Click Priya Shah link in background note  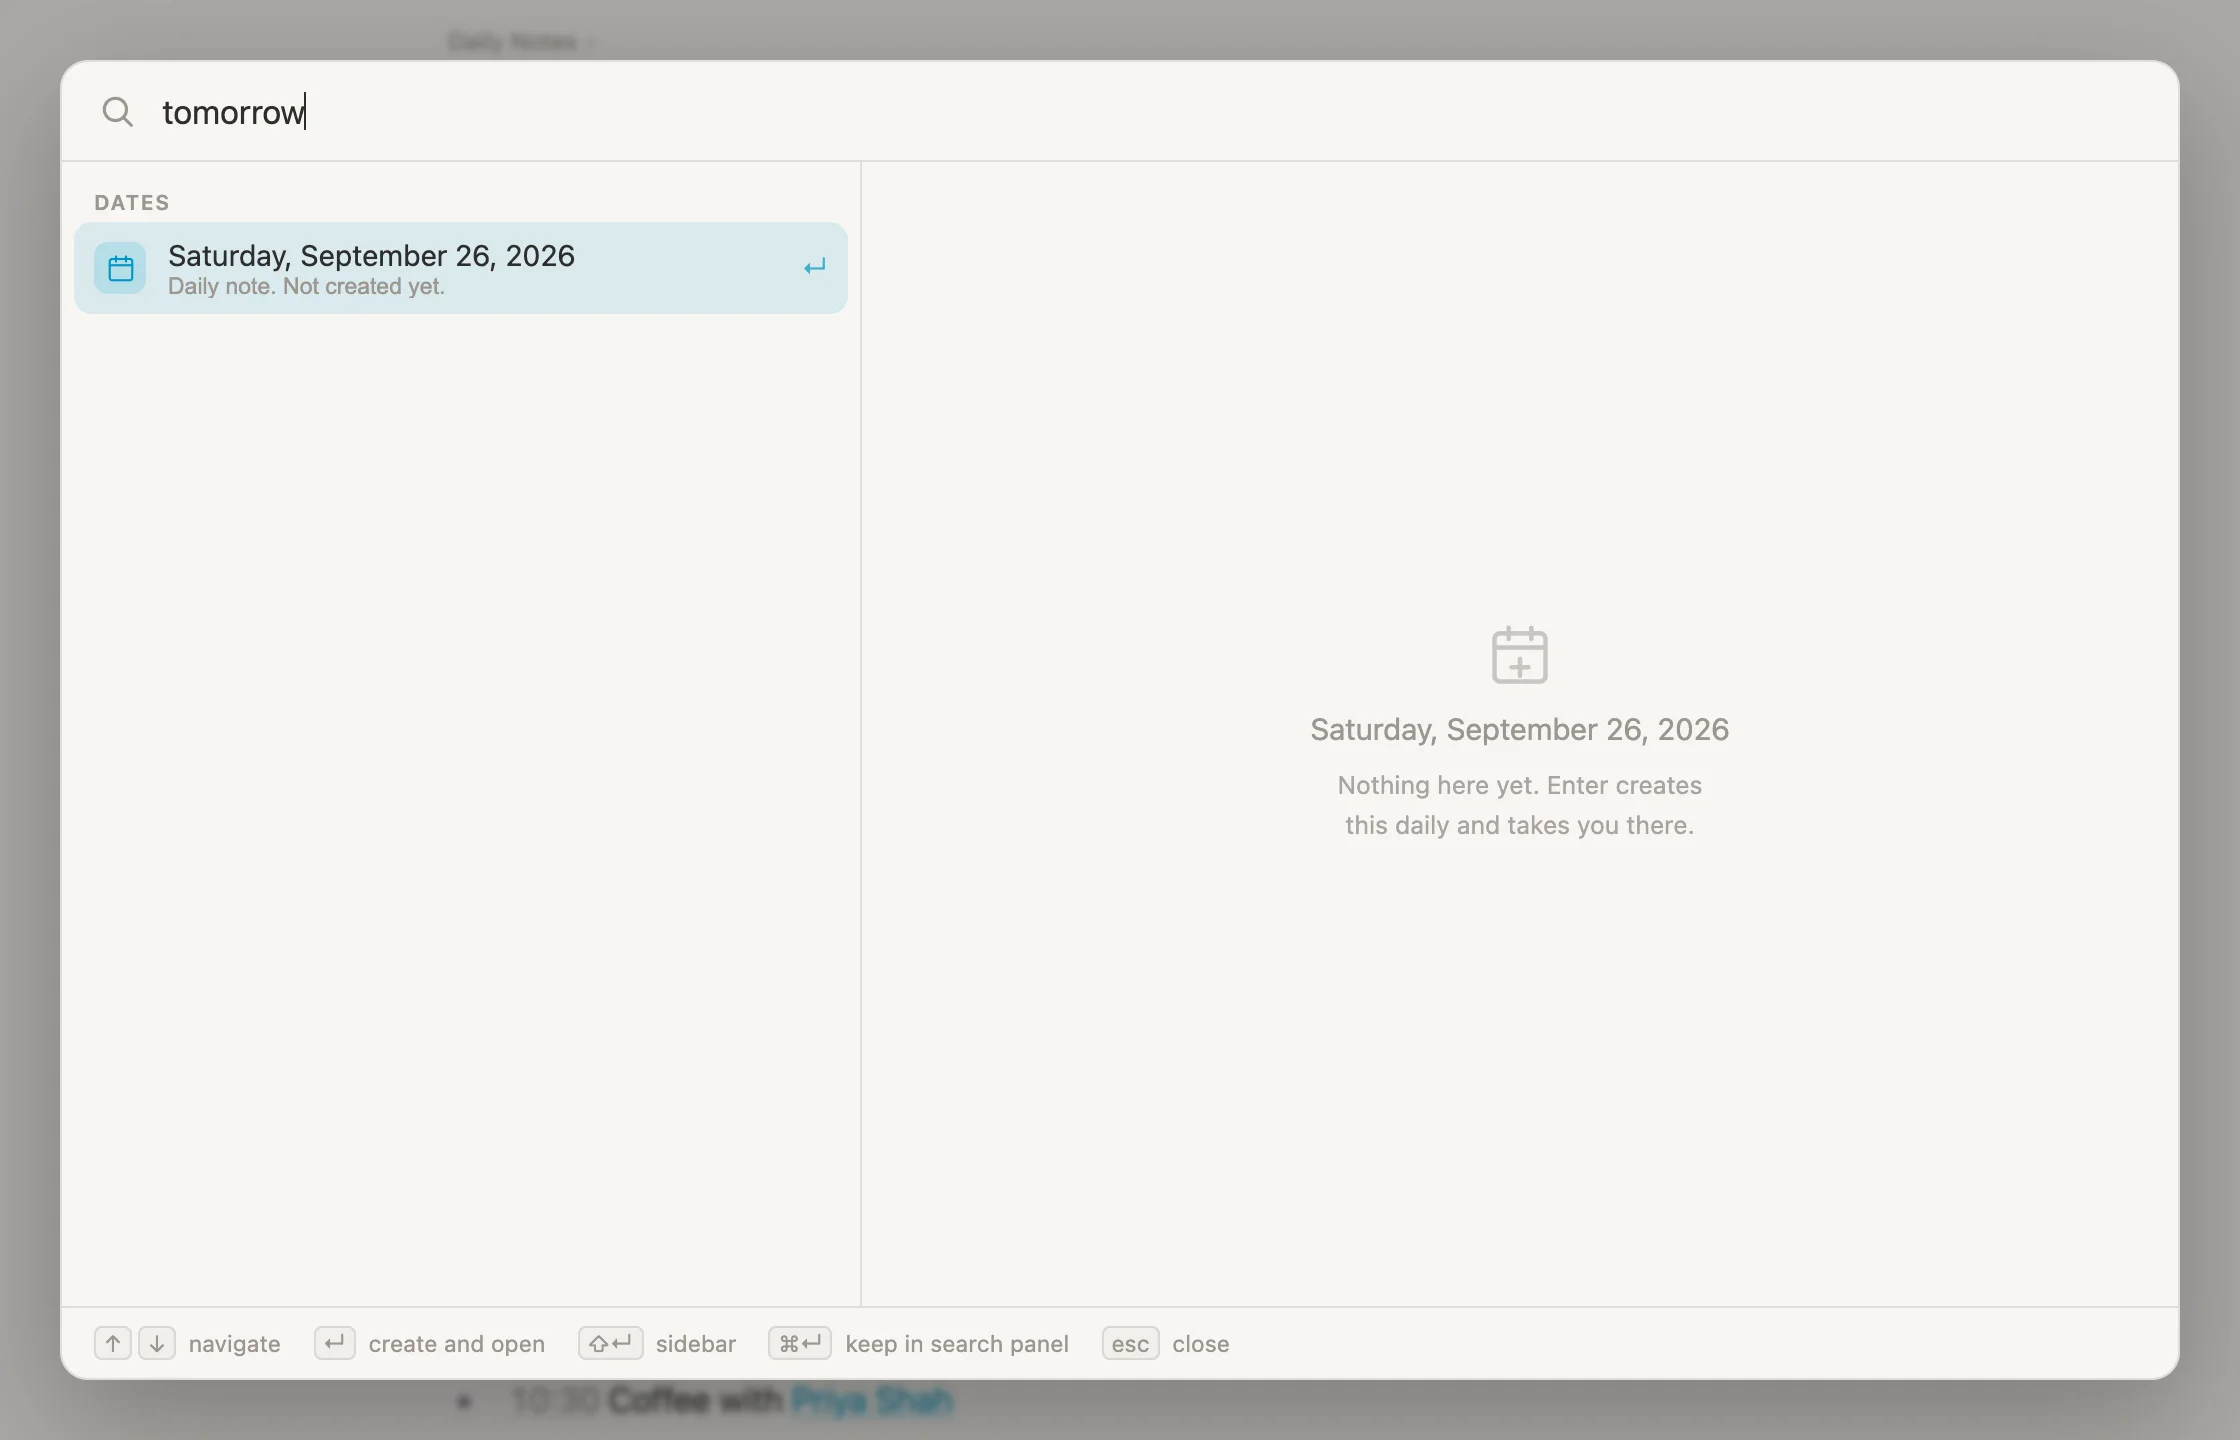(872, 1401)
